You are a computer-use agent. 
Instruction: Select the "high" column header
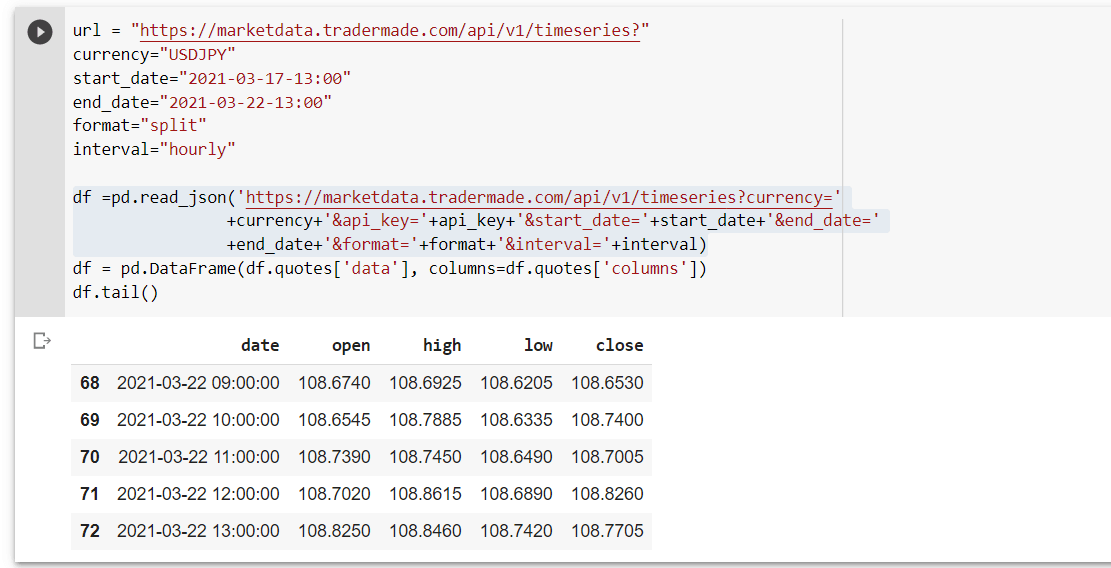tap(442, 345)
